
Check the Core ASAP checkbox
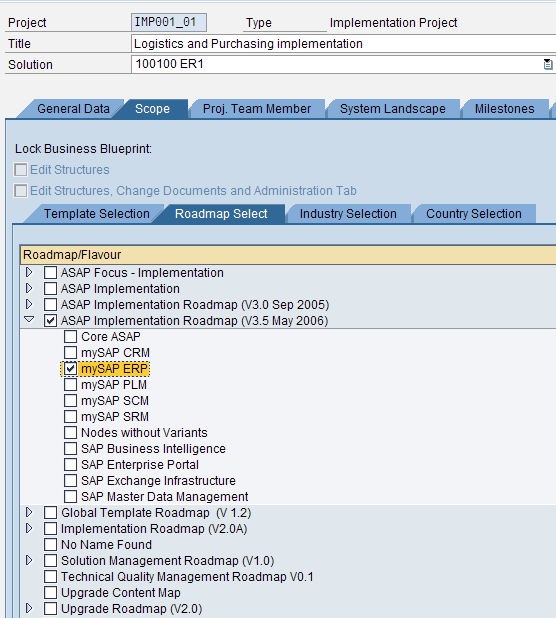click(71, 337)
